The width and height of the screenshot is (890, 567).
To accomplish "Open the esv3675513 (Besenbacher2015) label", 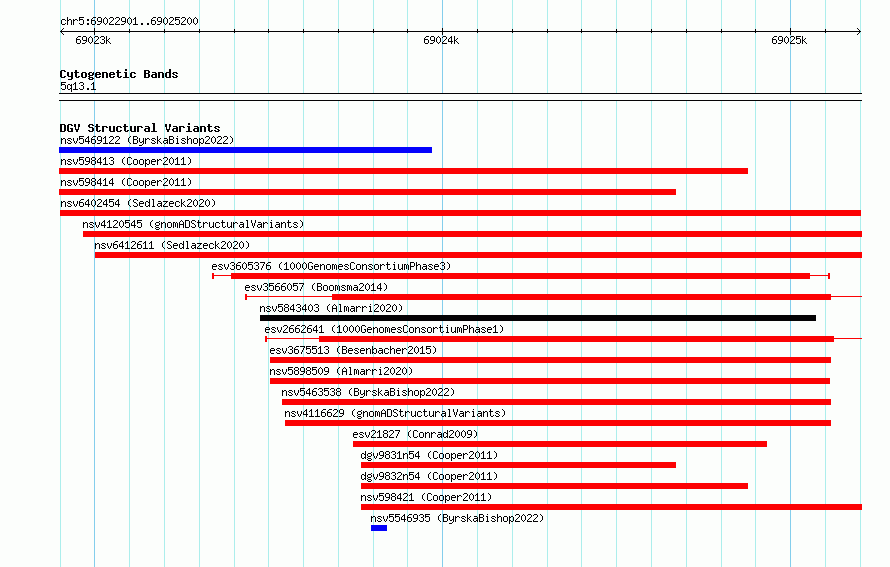I will click(x=353, y=350).
